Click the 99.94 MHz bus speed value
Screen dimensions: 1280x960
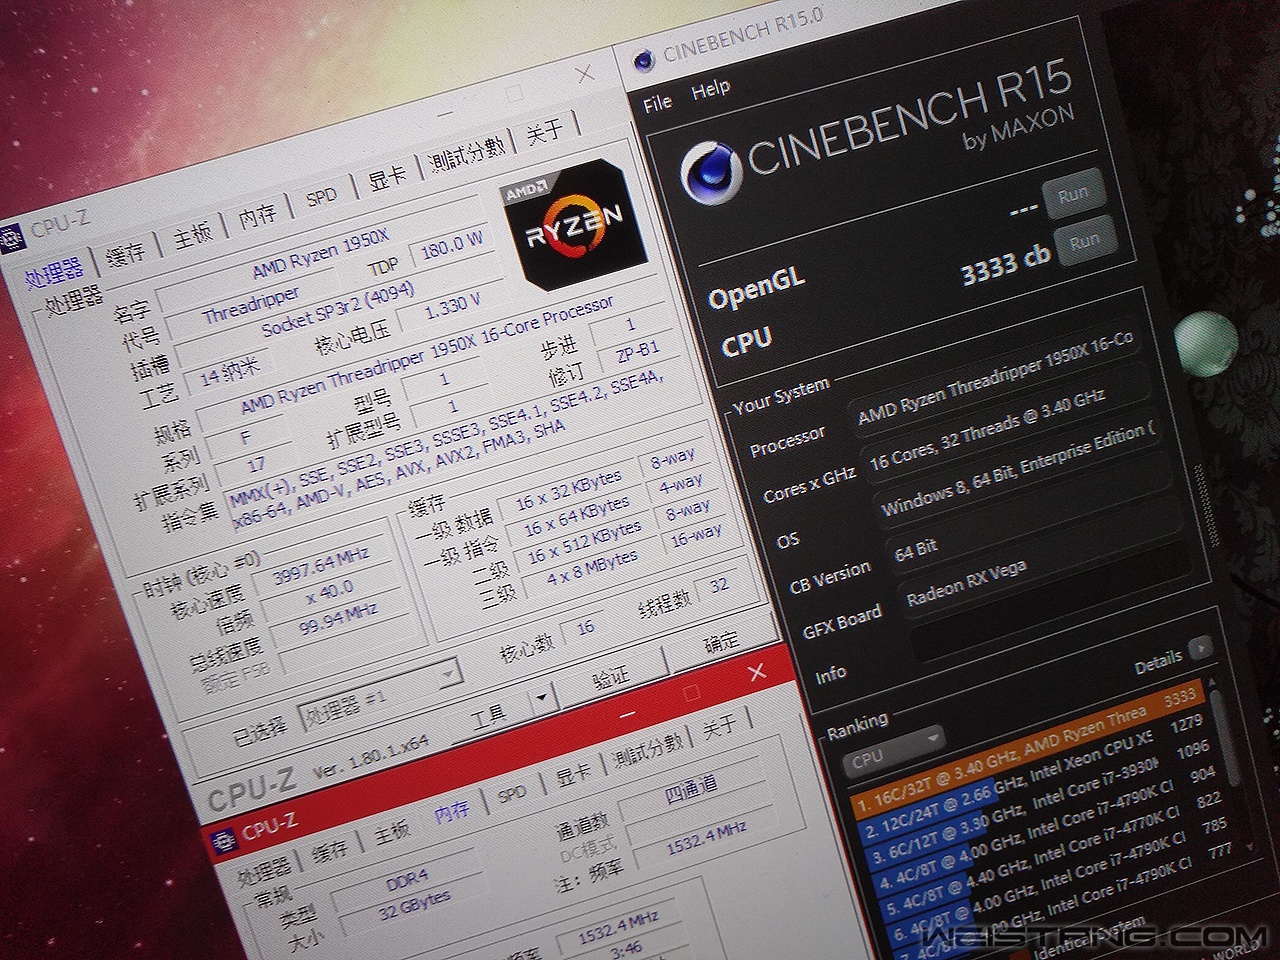click(x=338, y=620)
